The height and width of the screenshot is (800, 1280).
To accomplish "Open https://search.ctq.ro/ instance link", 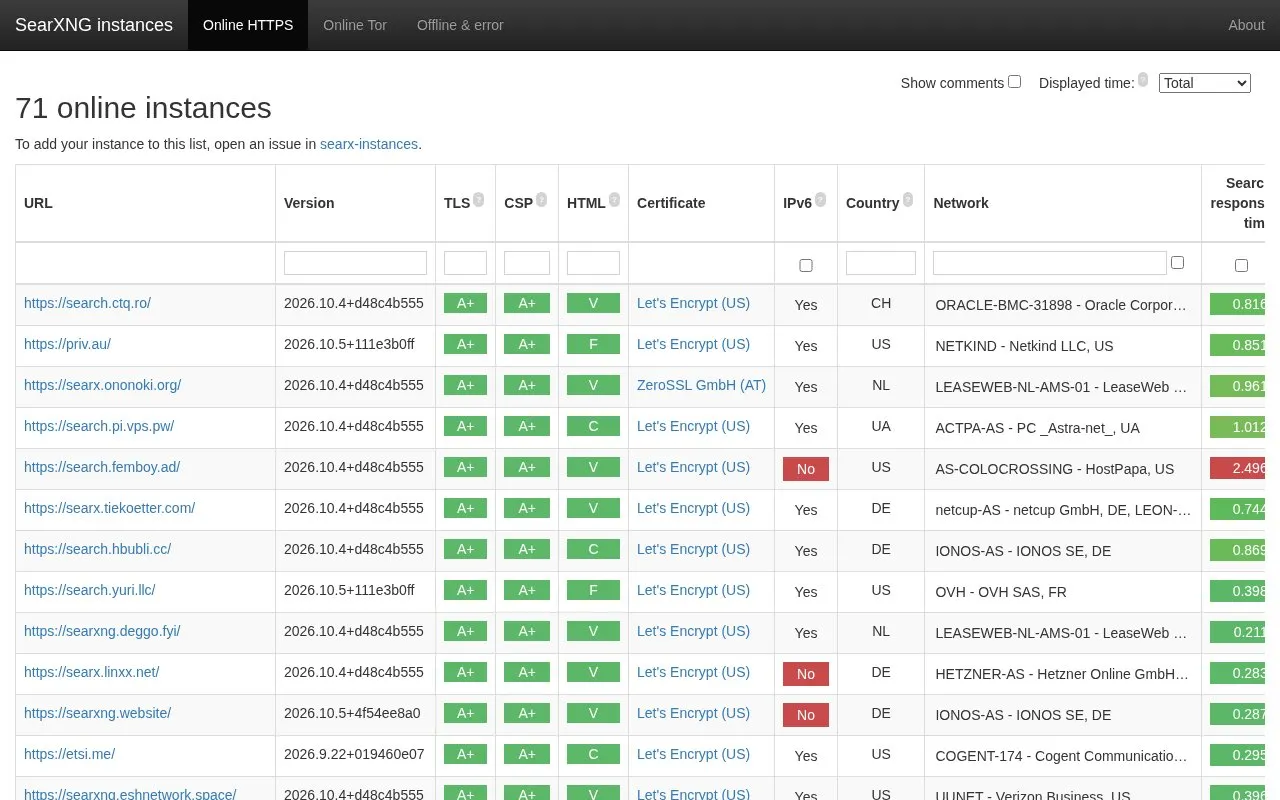I will click(87, 303).
